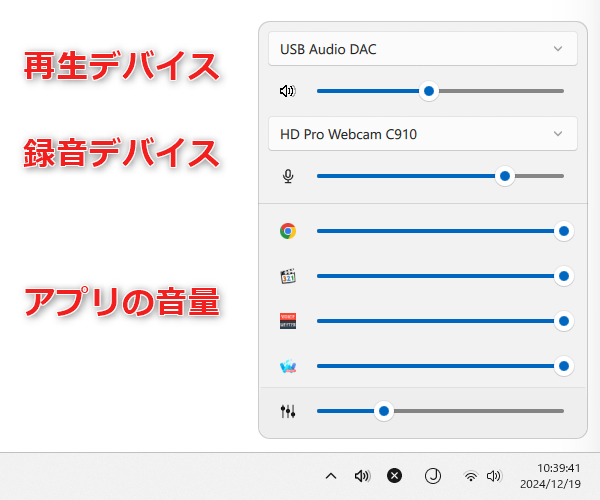Image resolution: width=600 pixels, height=500 pixels.
Task: Set the playback volume slider position
Action: pyautogui.click(x=440, y=91)
